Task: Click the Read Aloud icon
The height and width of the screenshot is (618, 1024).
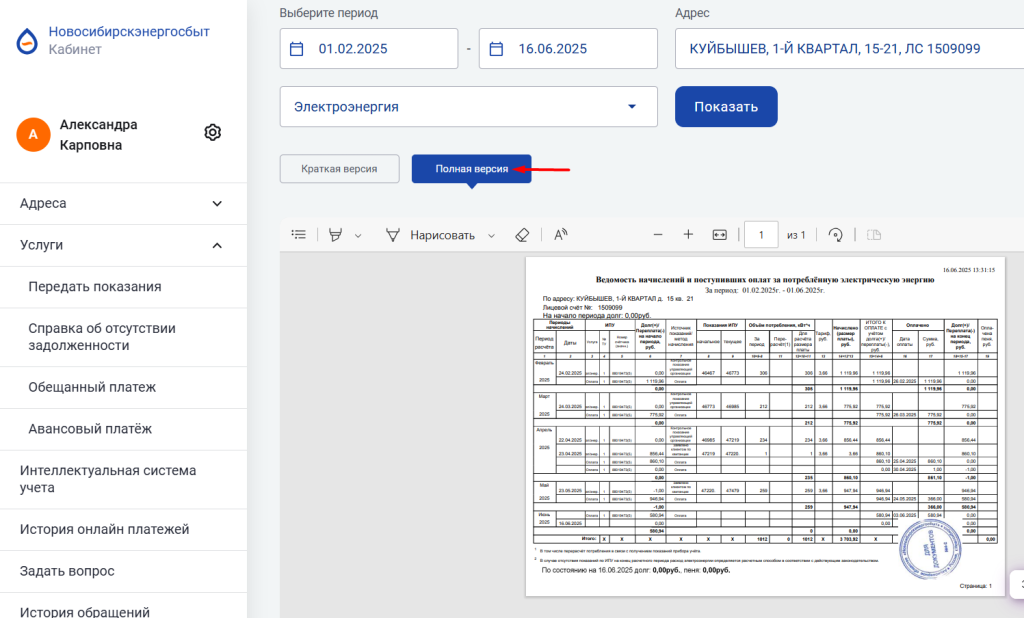Action: click(561, 235)
